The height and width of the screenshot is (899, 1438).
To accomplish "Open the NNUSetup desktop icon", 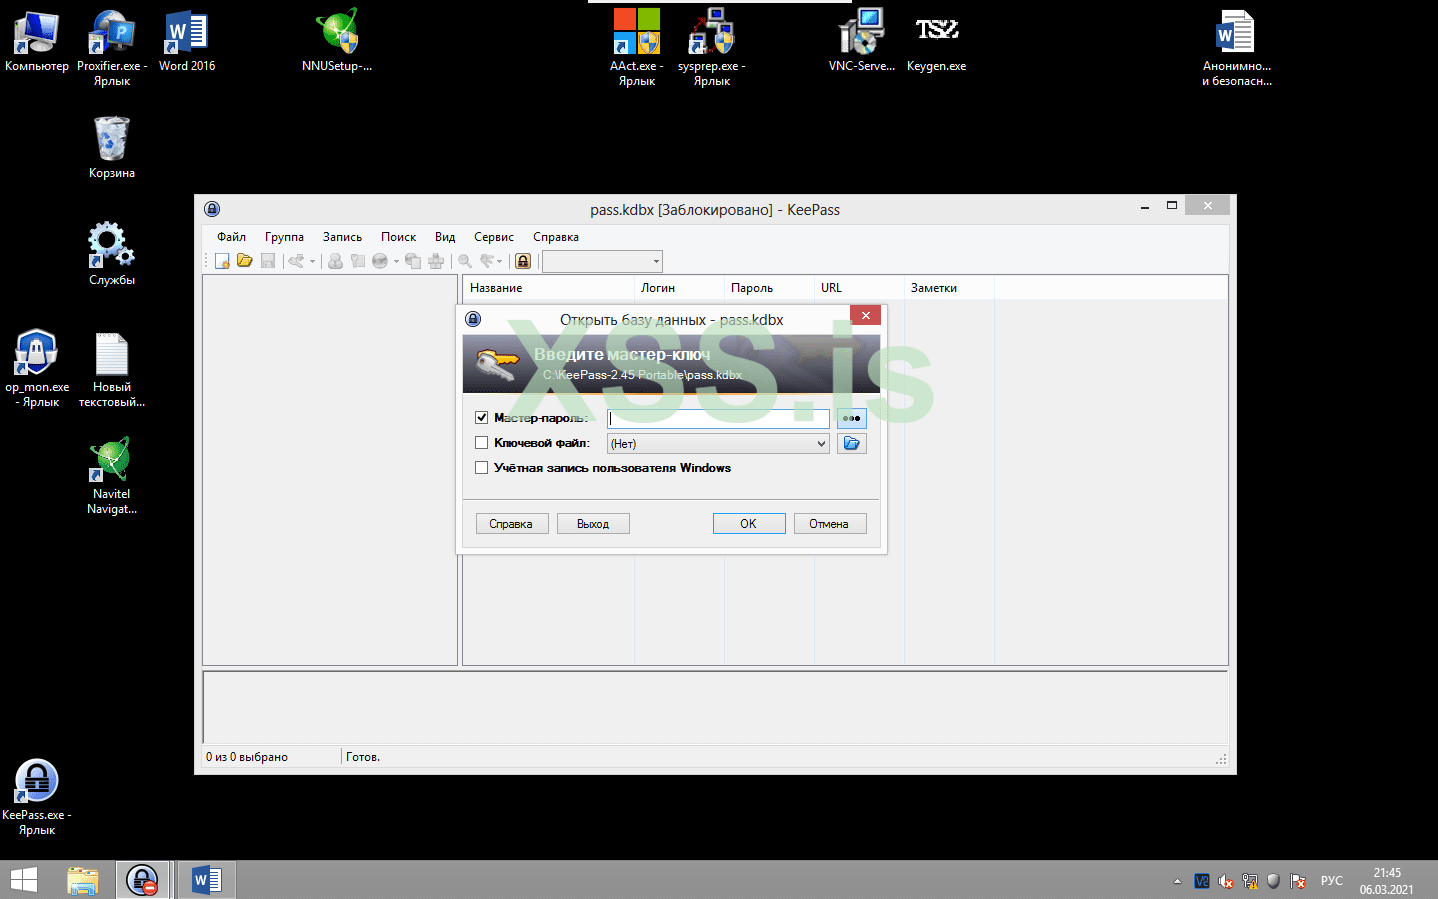I will (337, 41).
